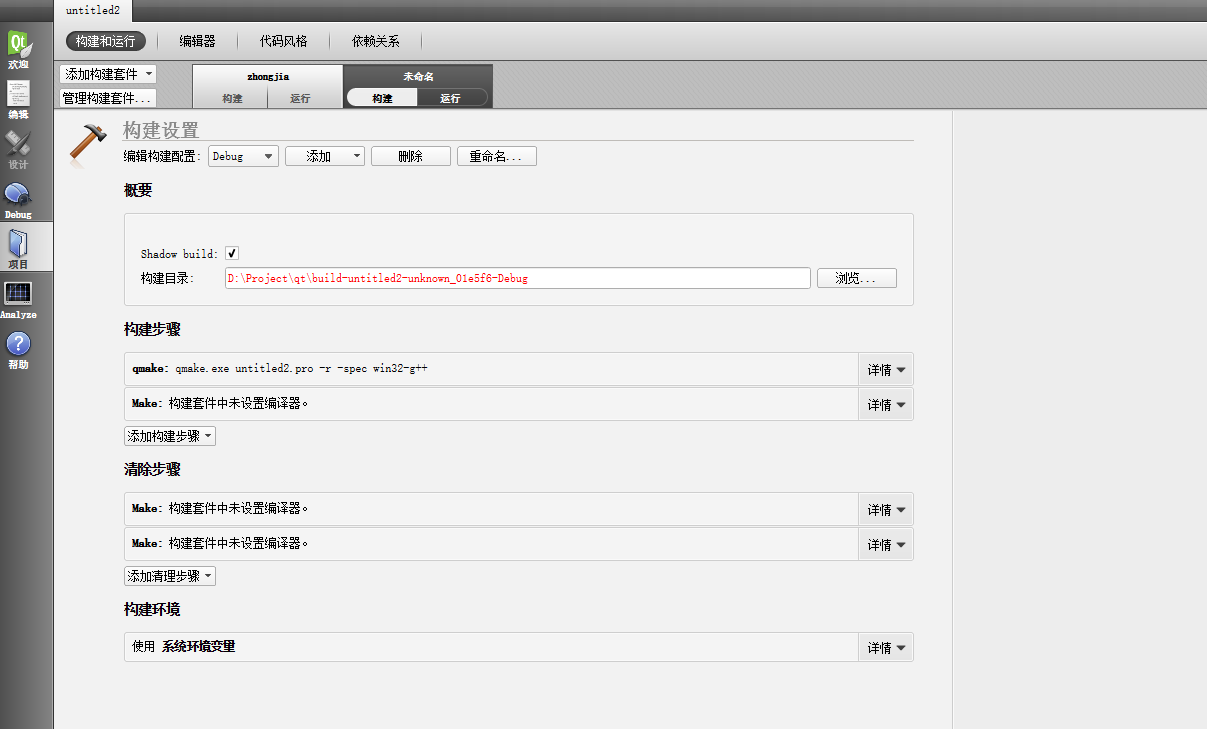Image resolution: width=1207 pixels, height=729 pixels.
Task: Open 详情 for the qmake step
Action: tap(885, 368)
